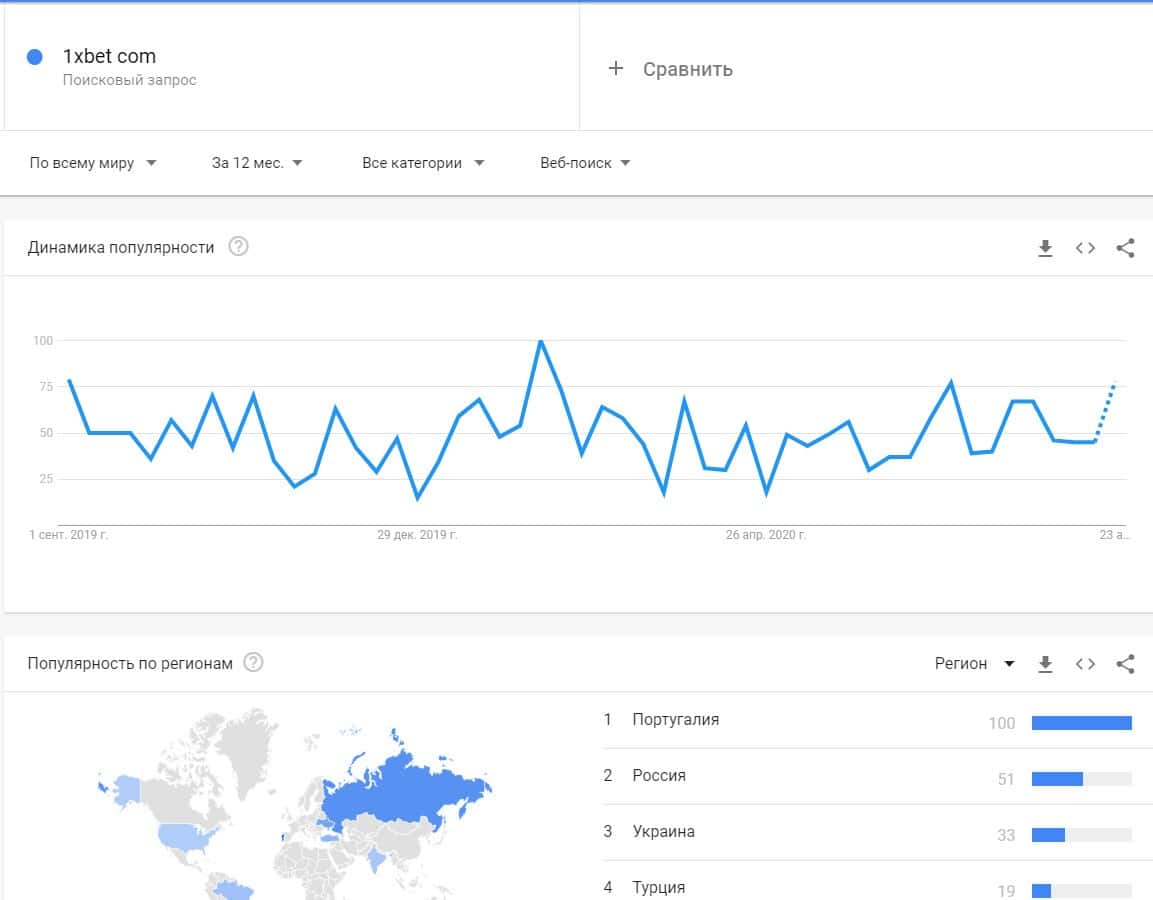Open the Регион view selector dropdown
This screenshot has height=900, width=1153.
974,664
